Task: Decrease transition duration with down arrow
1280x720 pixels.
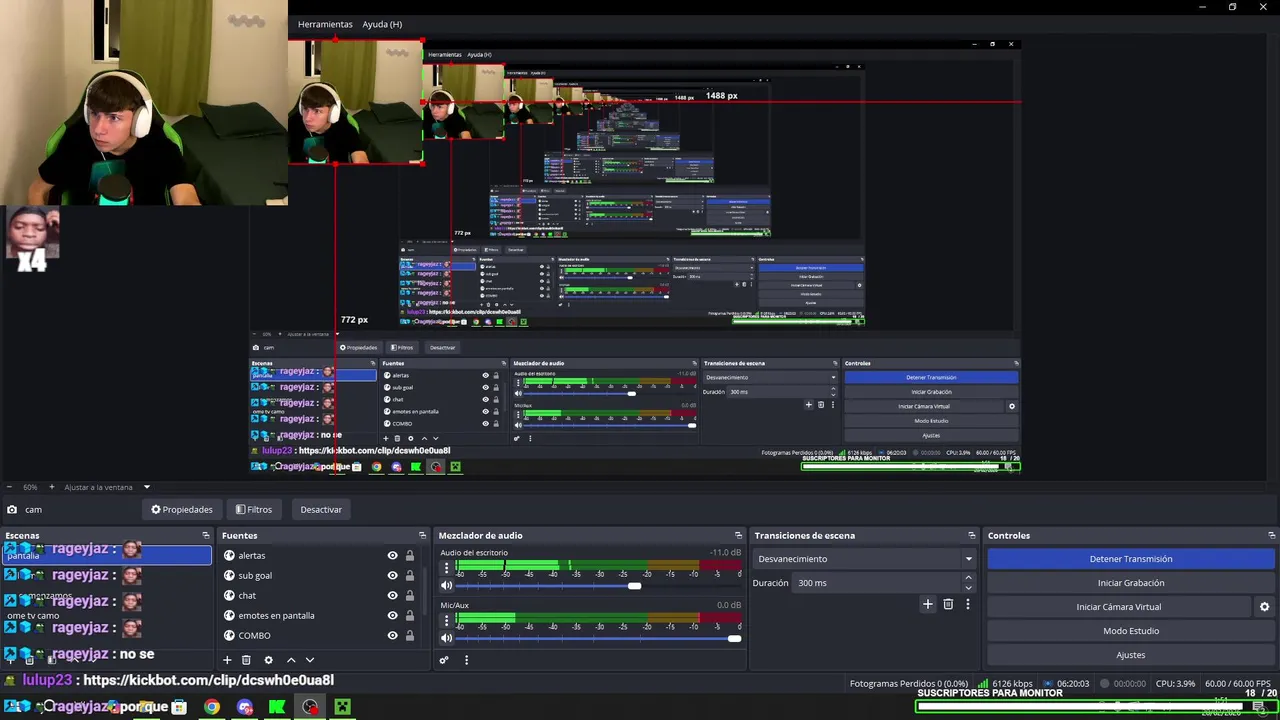Action: pyautogui.click(x=968, y=588)
